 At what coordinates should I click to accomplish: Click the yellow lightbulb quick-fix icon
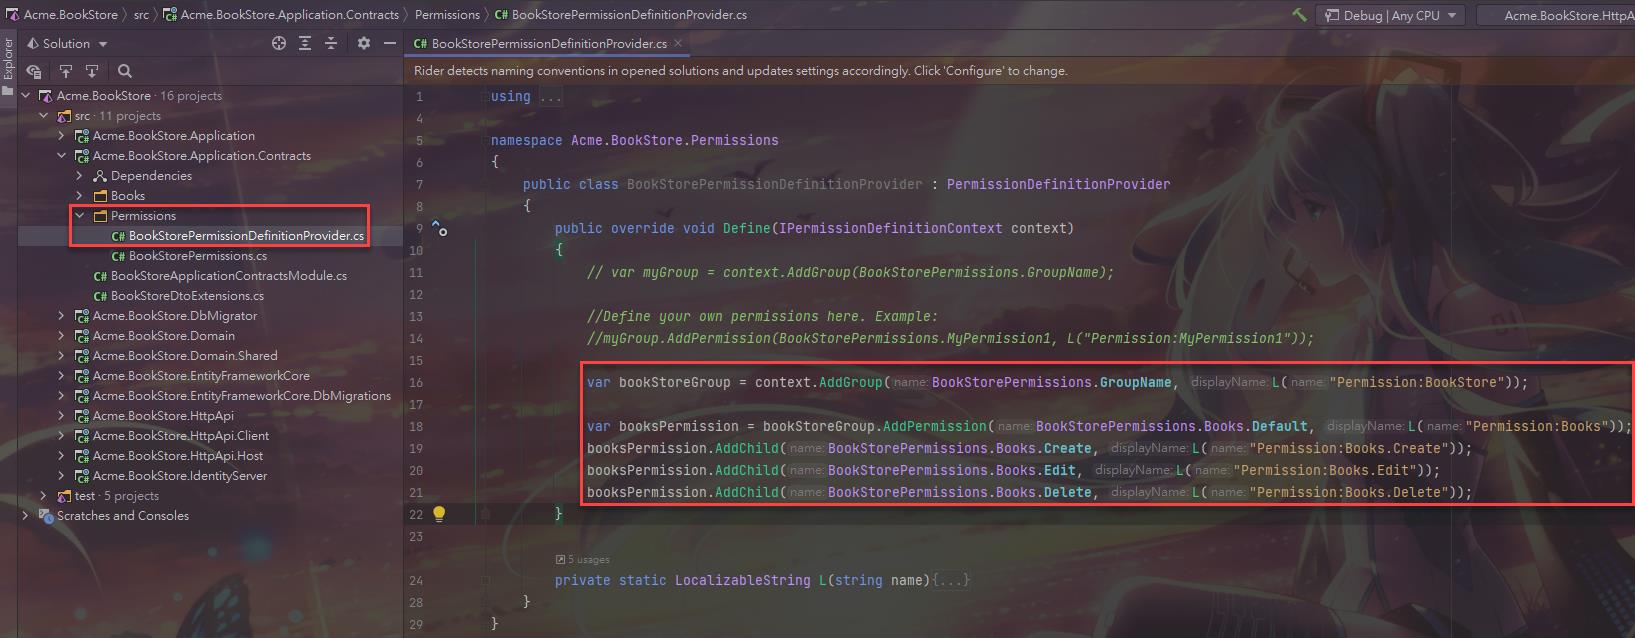click(x=438, y=514)
